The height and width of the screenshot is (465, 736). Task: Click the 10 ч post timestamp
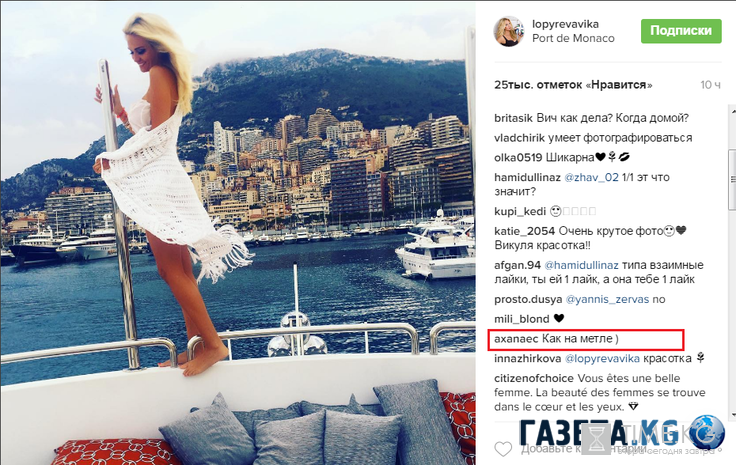[710, 85]
